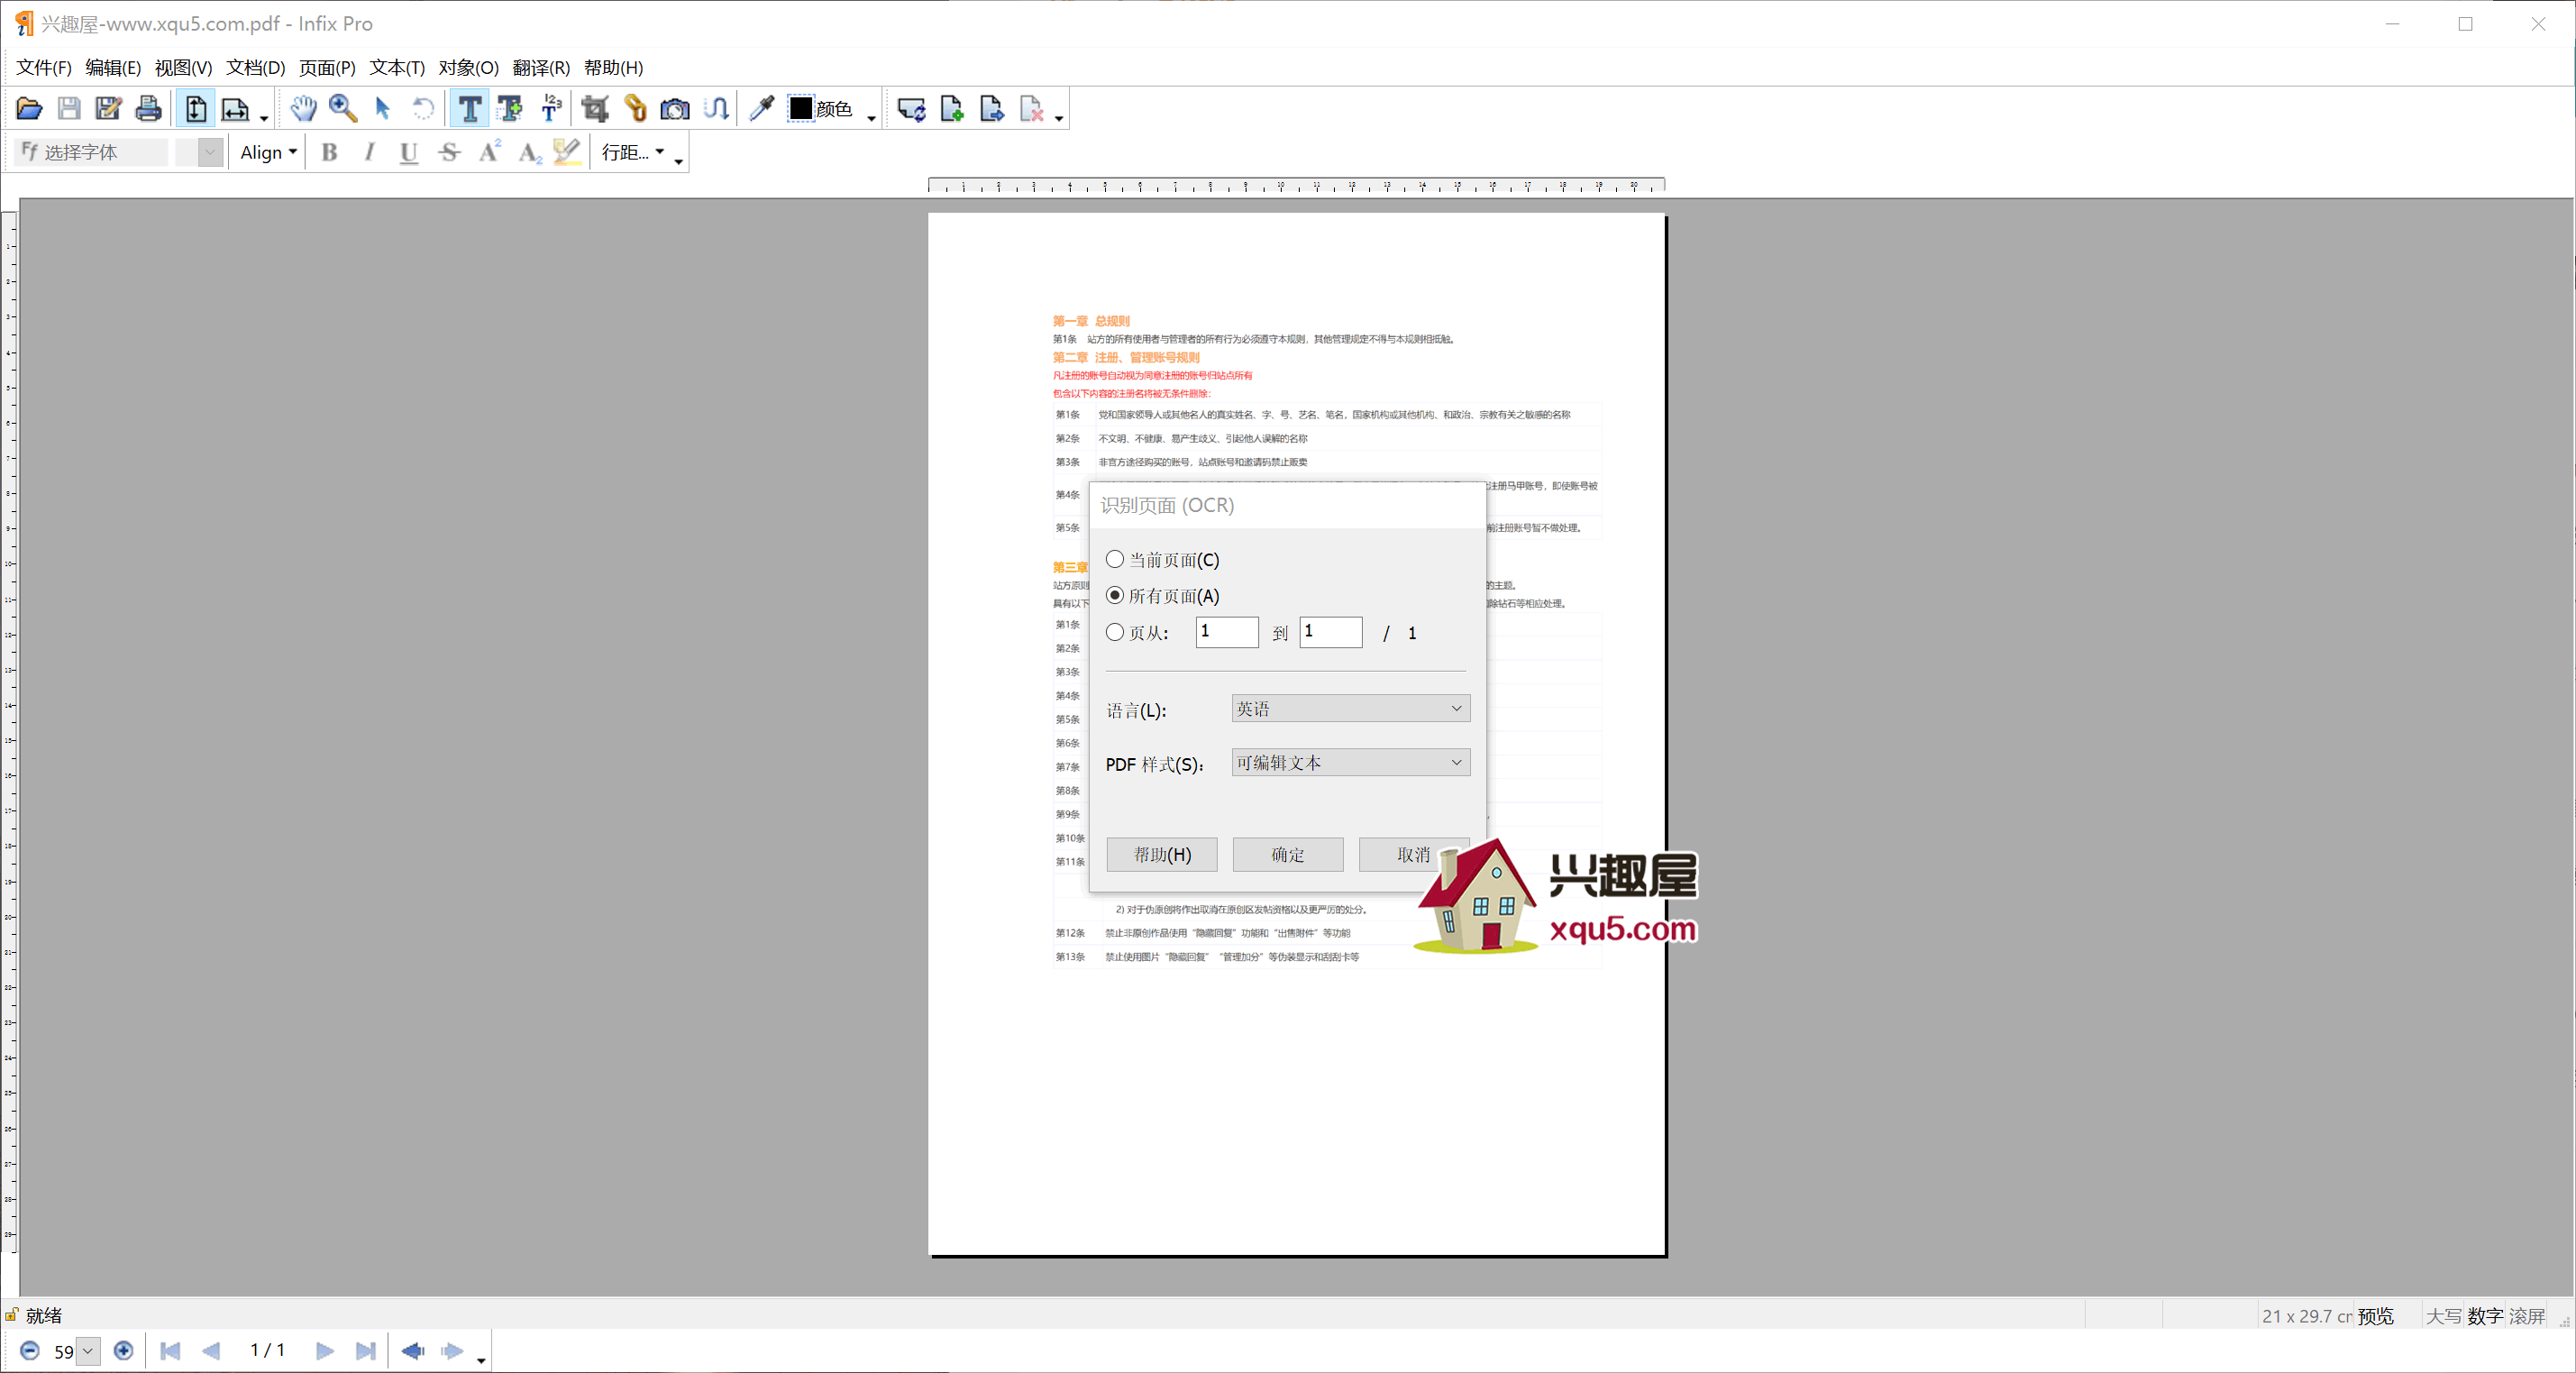Select the Text Plus insert tool
The width and height of the screenshot is (2576, 1373).
pyautogui.click(x=510, y=109)
